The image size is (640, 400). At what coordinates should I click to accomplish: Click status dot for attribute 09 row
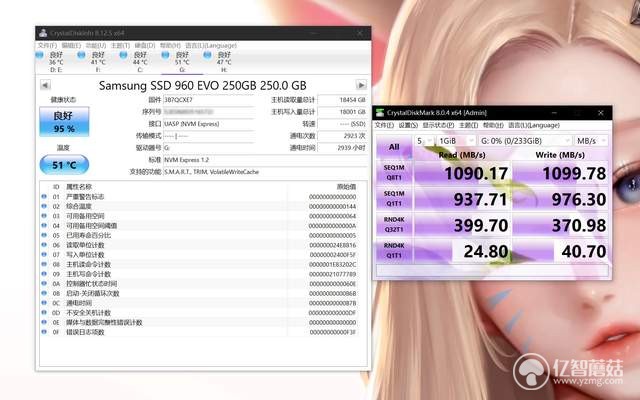44,274
